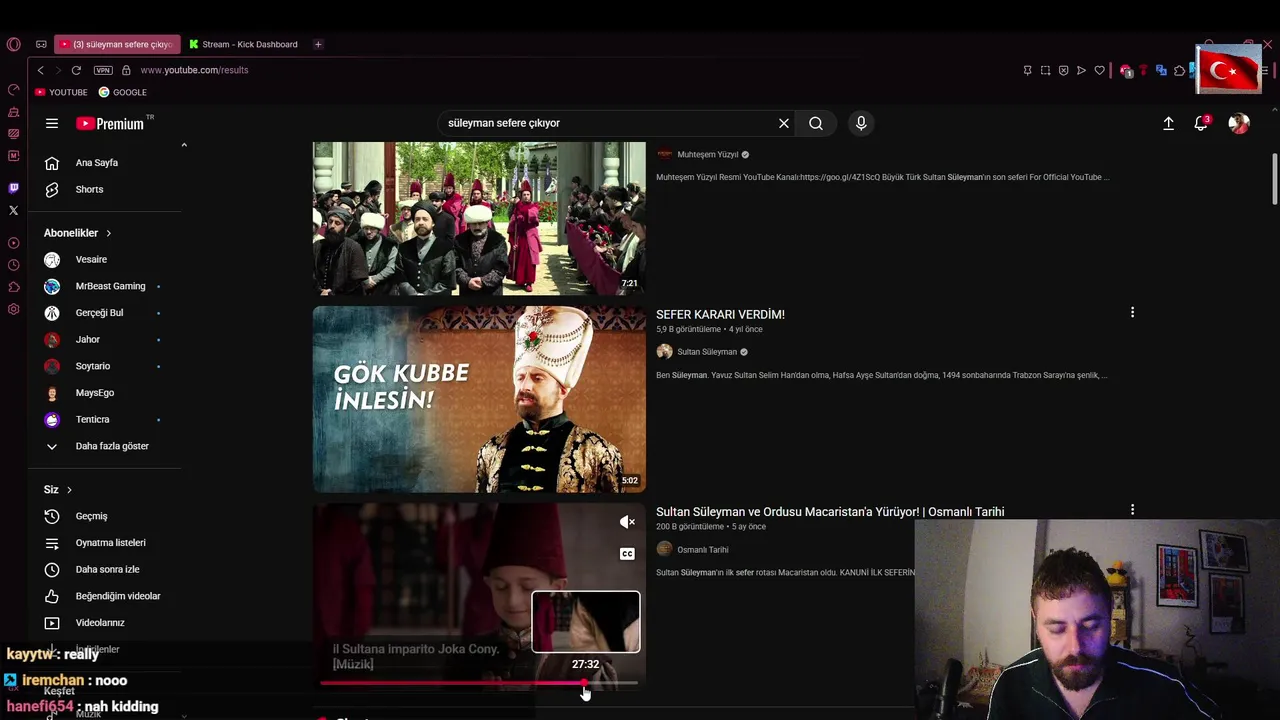Click the upload/create arrow icon
Viewport: 1280px width, 720px height.
(x=1168, y=123)
